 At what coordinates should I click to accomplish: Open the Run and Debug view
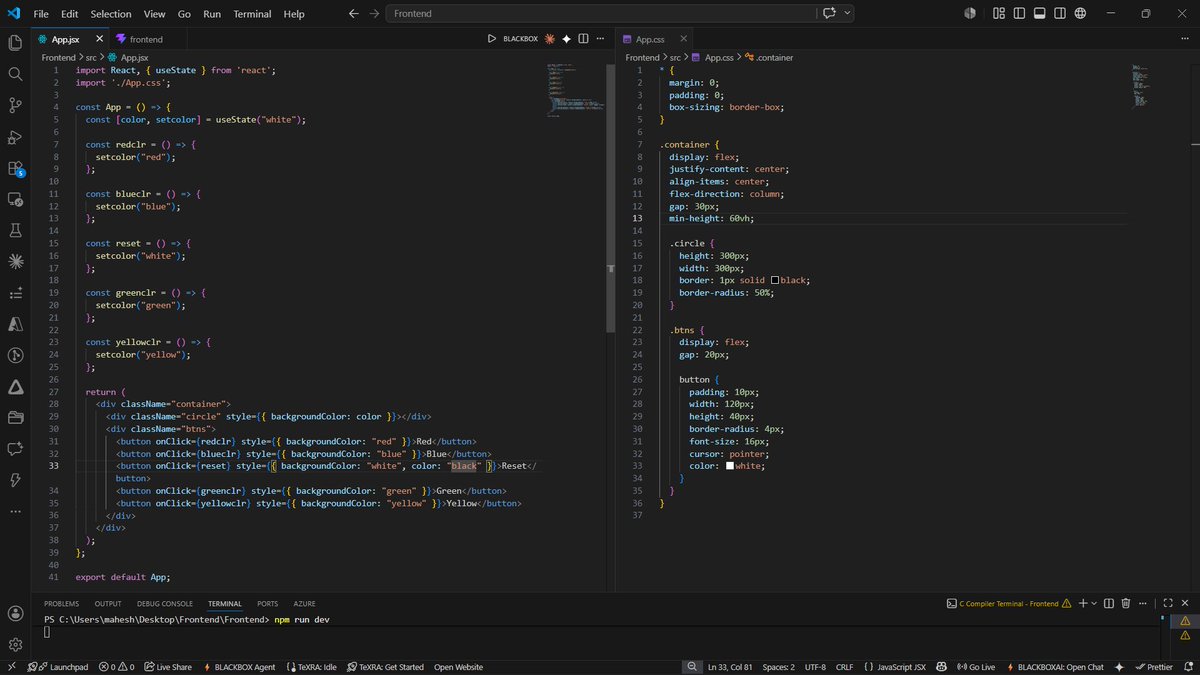(15, 137)
